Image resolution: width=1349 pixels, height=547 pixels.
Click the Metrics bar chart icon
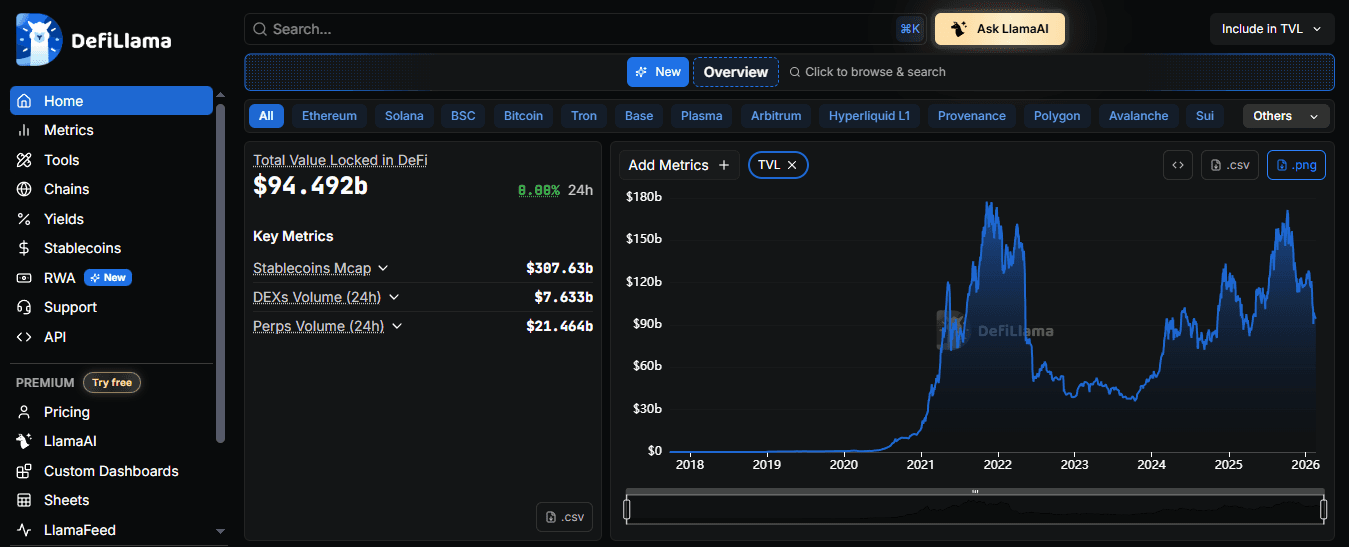[24, 130]
